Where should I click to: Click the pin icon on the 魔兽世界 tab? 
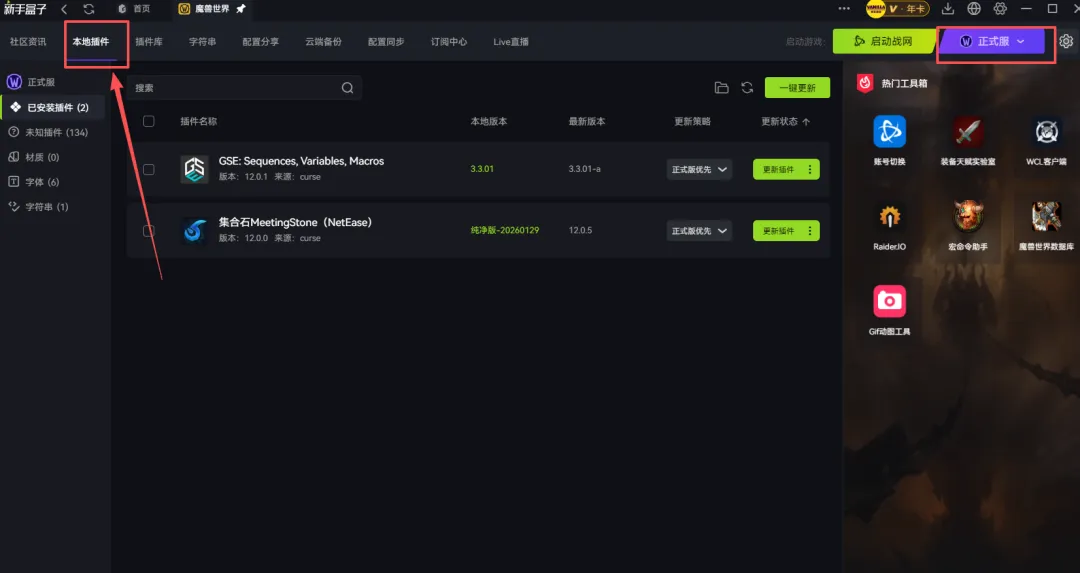pos(240,9)
